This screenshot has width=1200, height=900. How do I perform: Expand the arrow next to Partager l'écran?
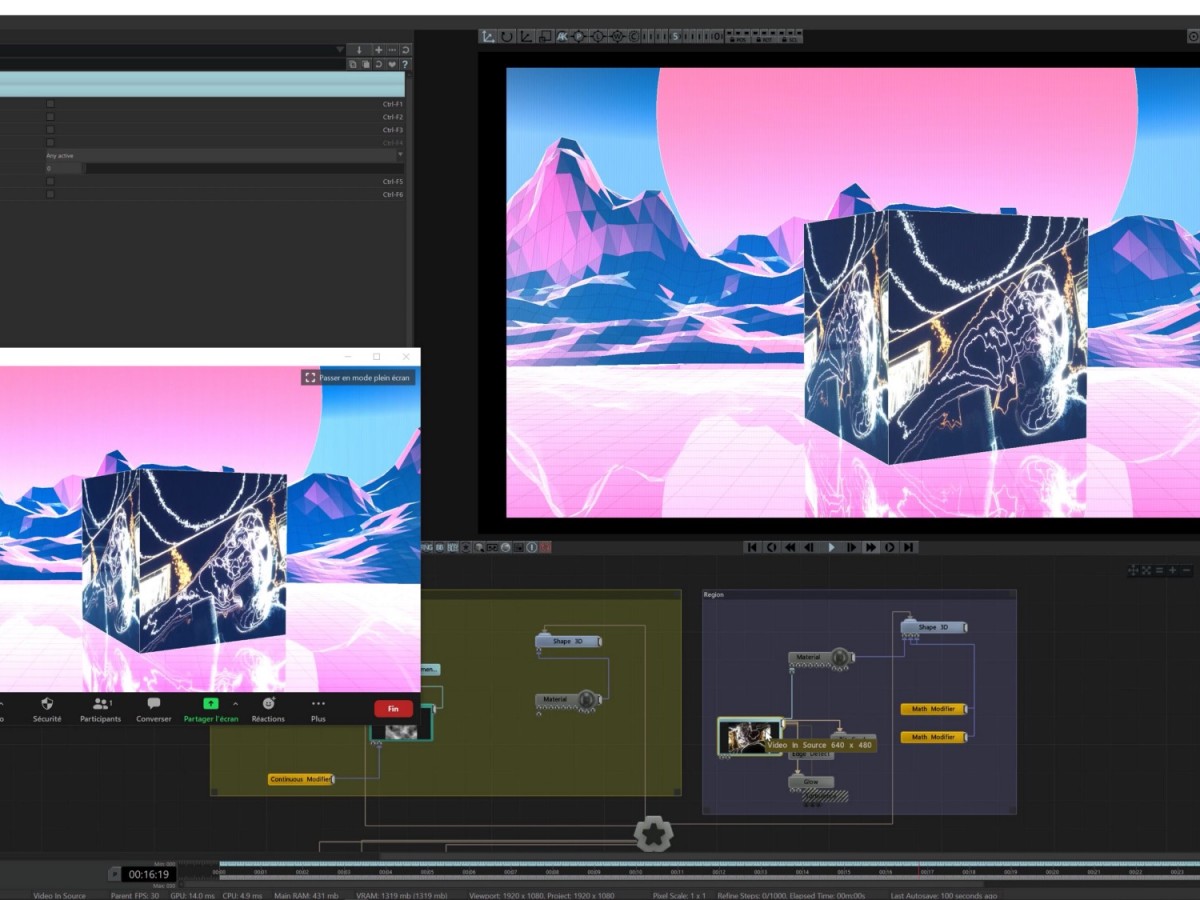pyautogui.click(x=235, y=704)
